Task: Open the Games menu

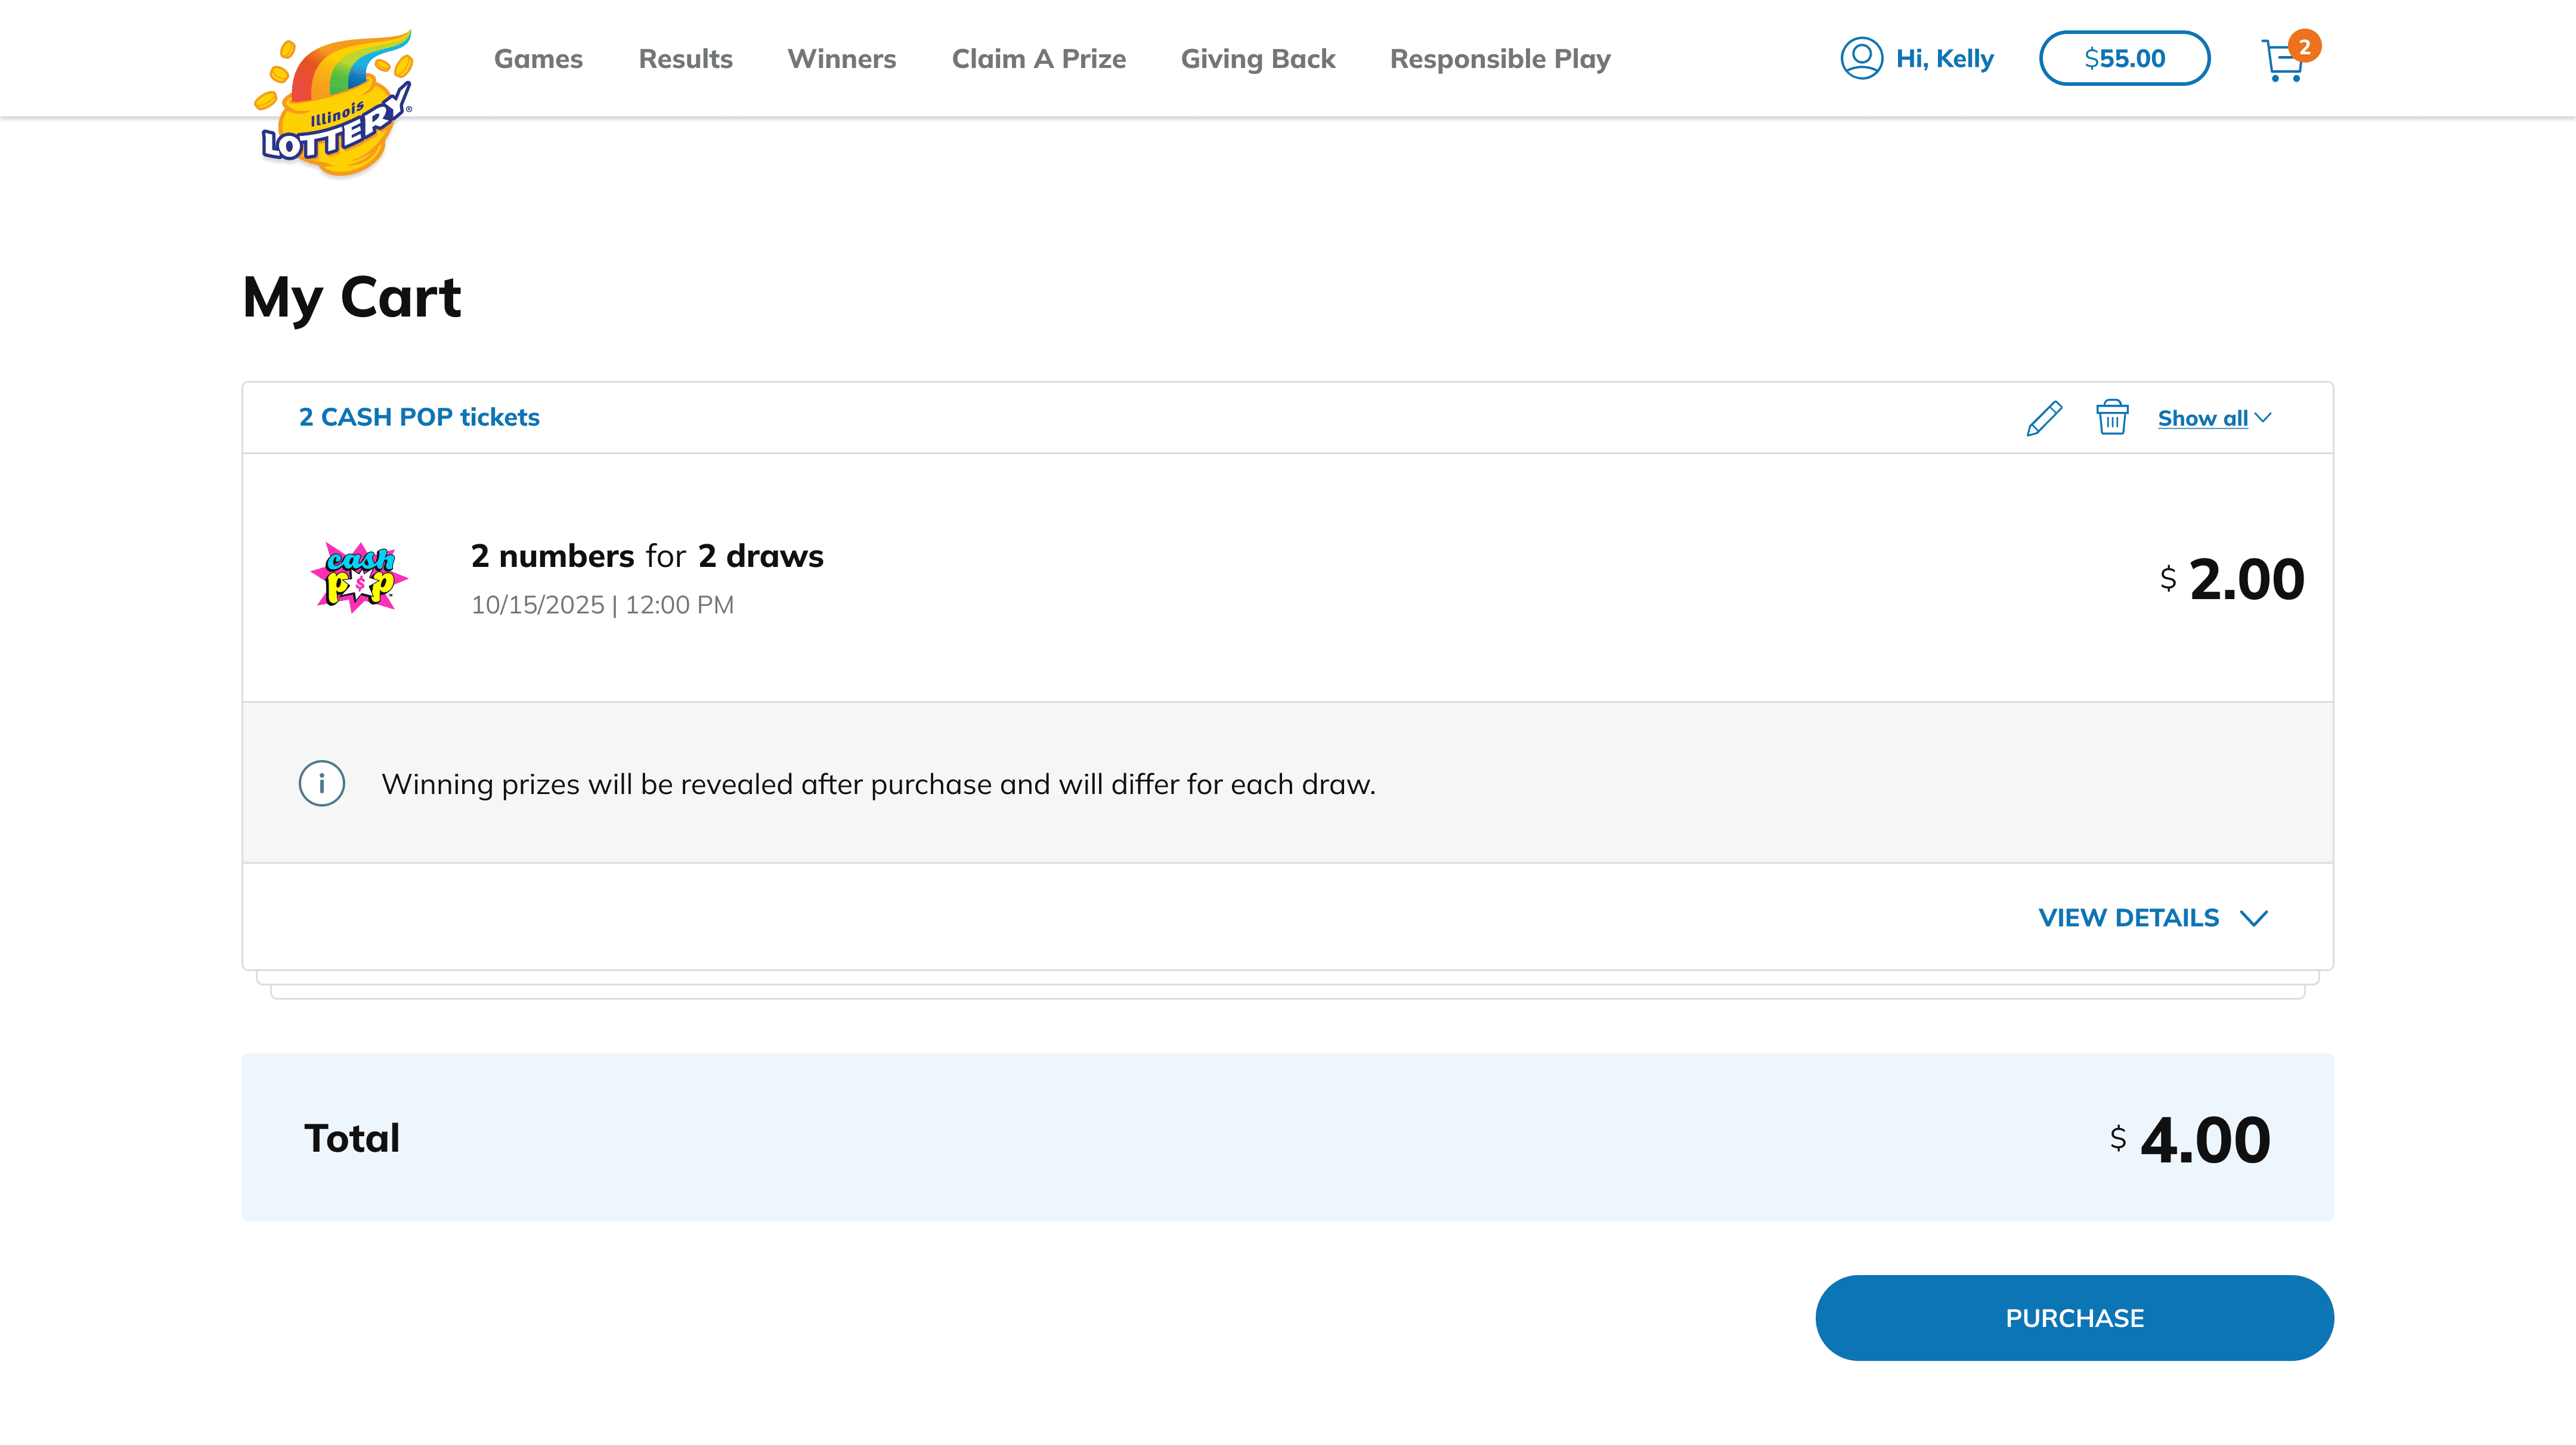Action: pos(538,59)
